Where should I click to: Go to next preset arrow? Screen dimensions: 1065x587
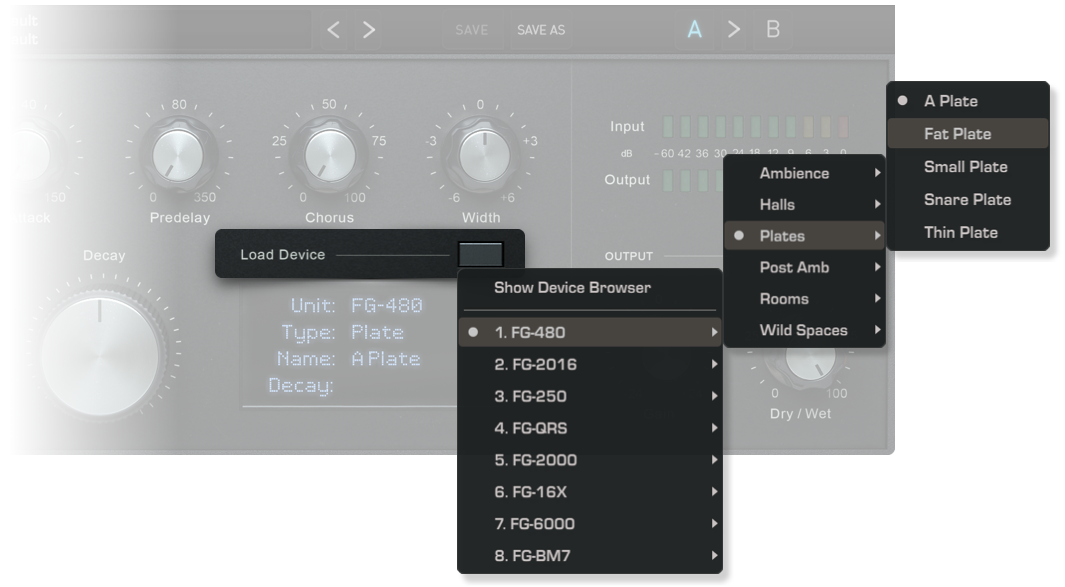369,30
